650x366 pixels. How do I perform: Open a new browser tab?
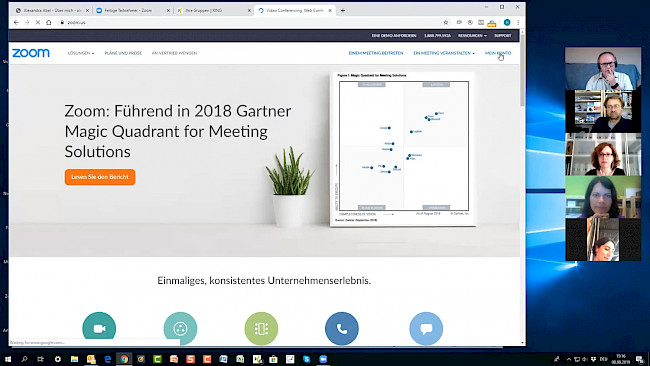click(343, 10)
